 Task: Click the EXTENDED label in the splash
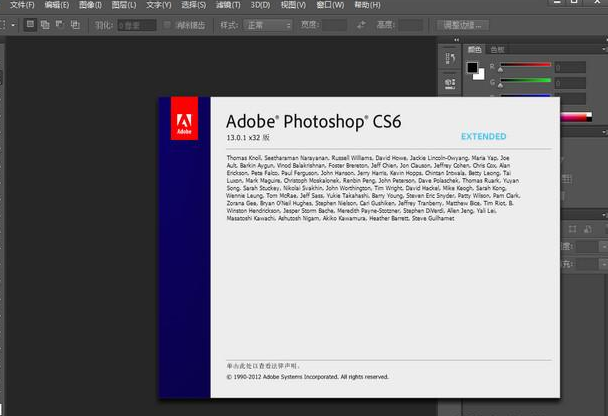[x=484, y=136]
